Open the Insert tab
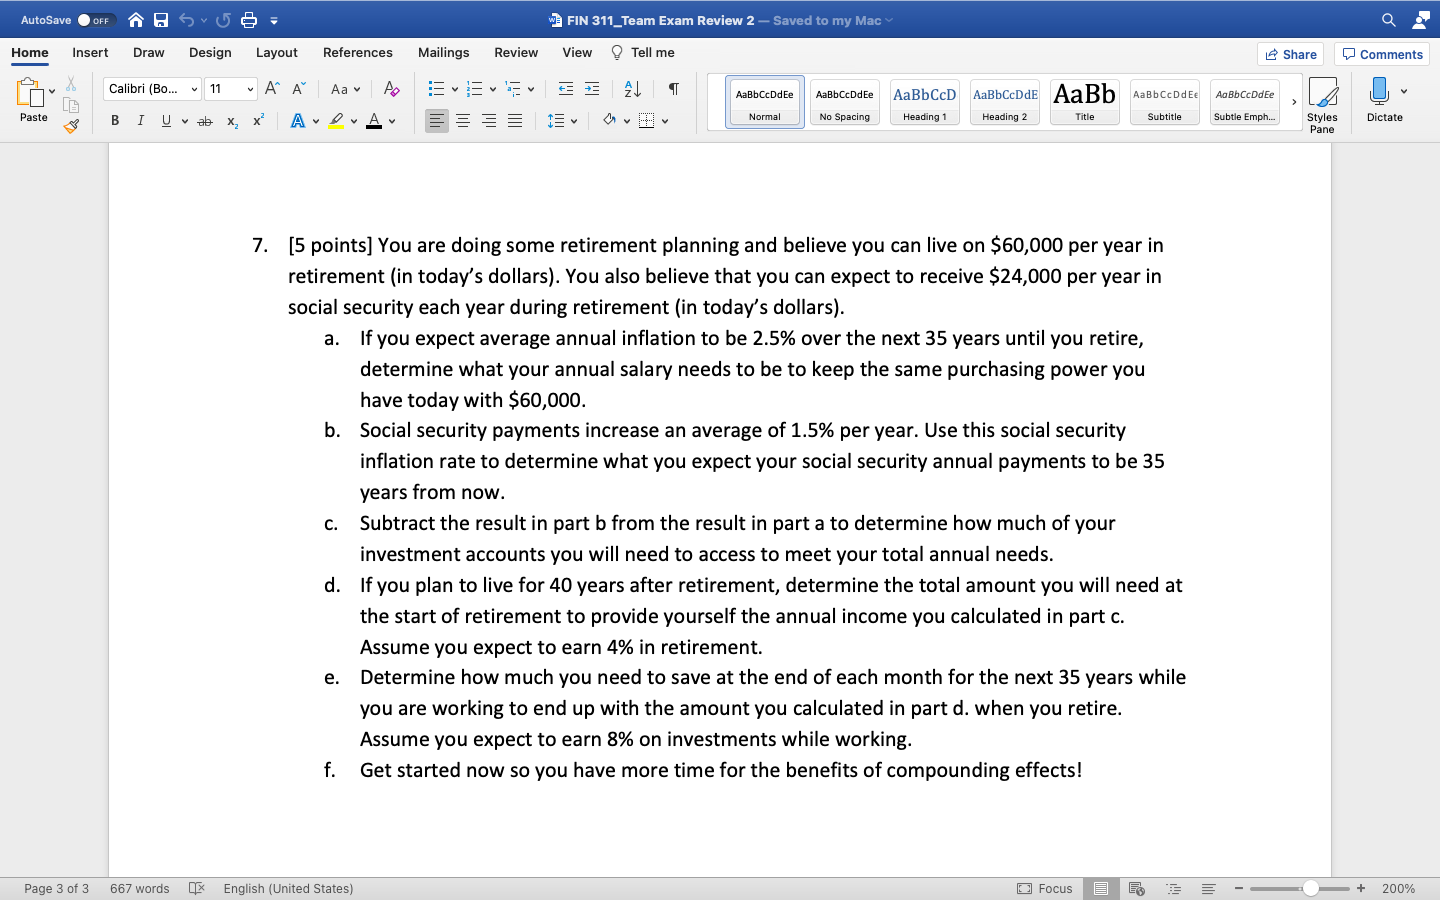Viewport: 1440px width, 900px height. tap(90, 52)
